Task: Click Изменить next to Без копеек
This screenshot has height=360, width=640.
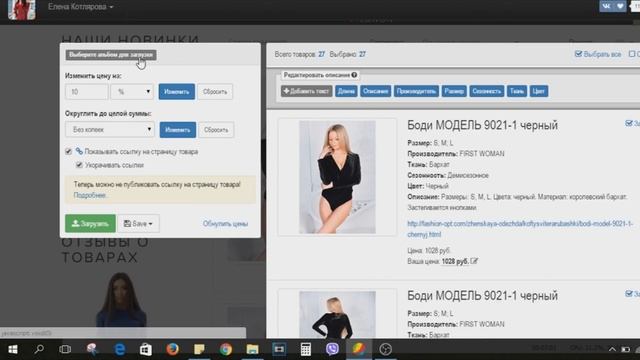Action: pyautogui.click(x=178, y=130)
